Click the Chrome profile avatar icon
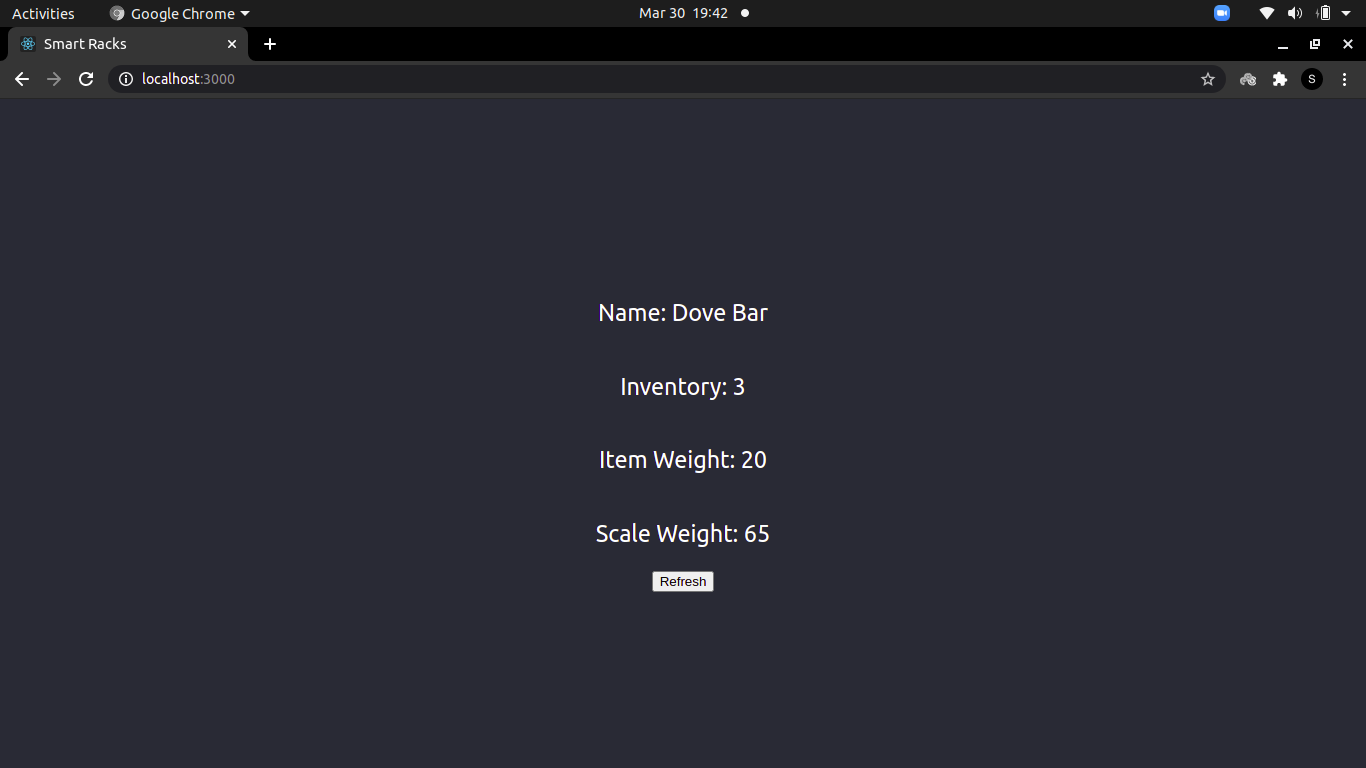 [x=1312, y=78]
